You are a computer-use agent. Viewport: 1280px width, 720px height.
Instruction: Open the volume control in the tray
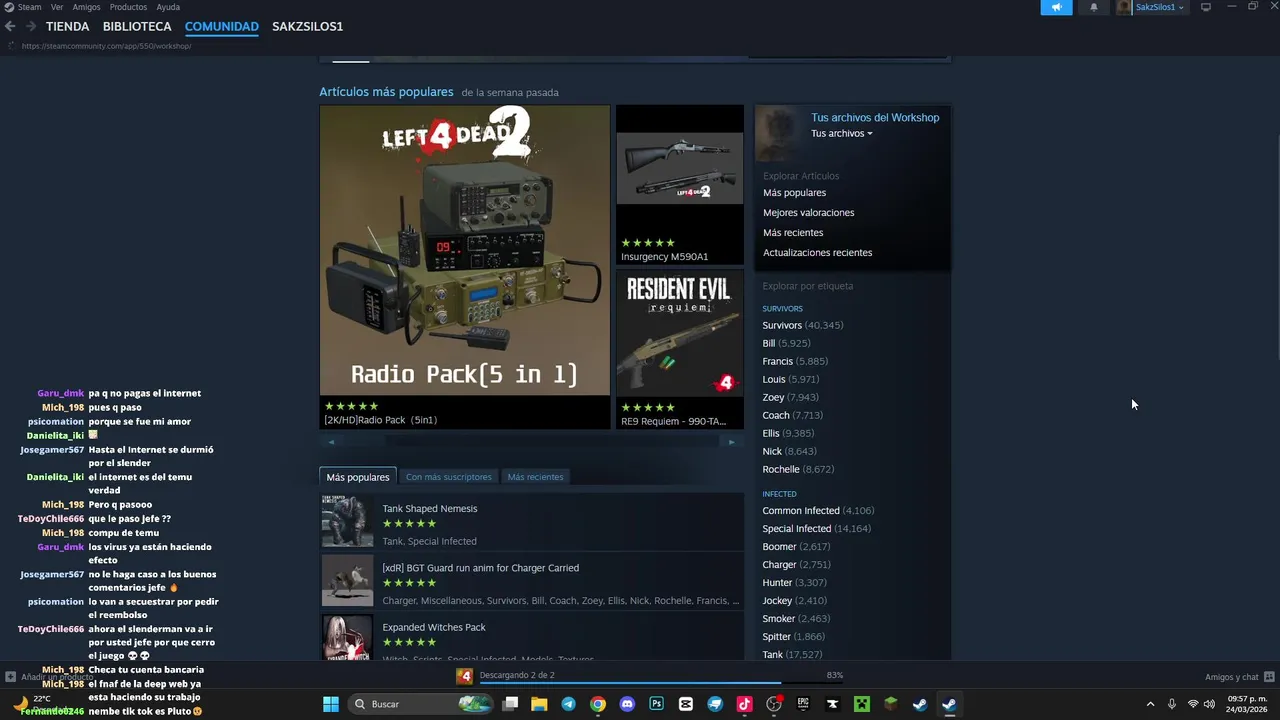click(x=1209, y=704)
